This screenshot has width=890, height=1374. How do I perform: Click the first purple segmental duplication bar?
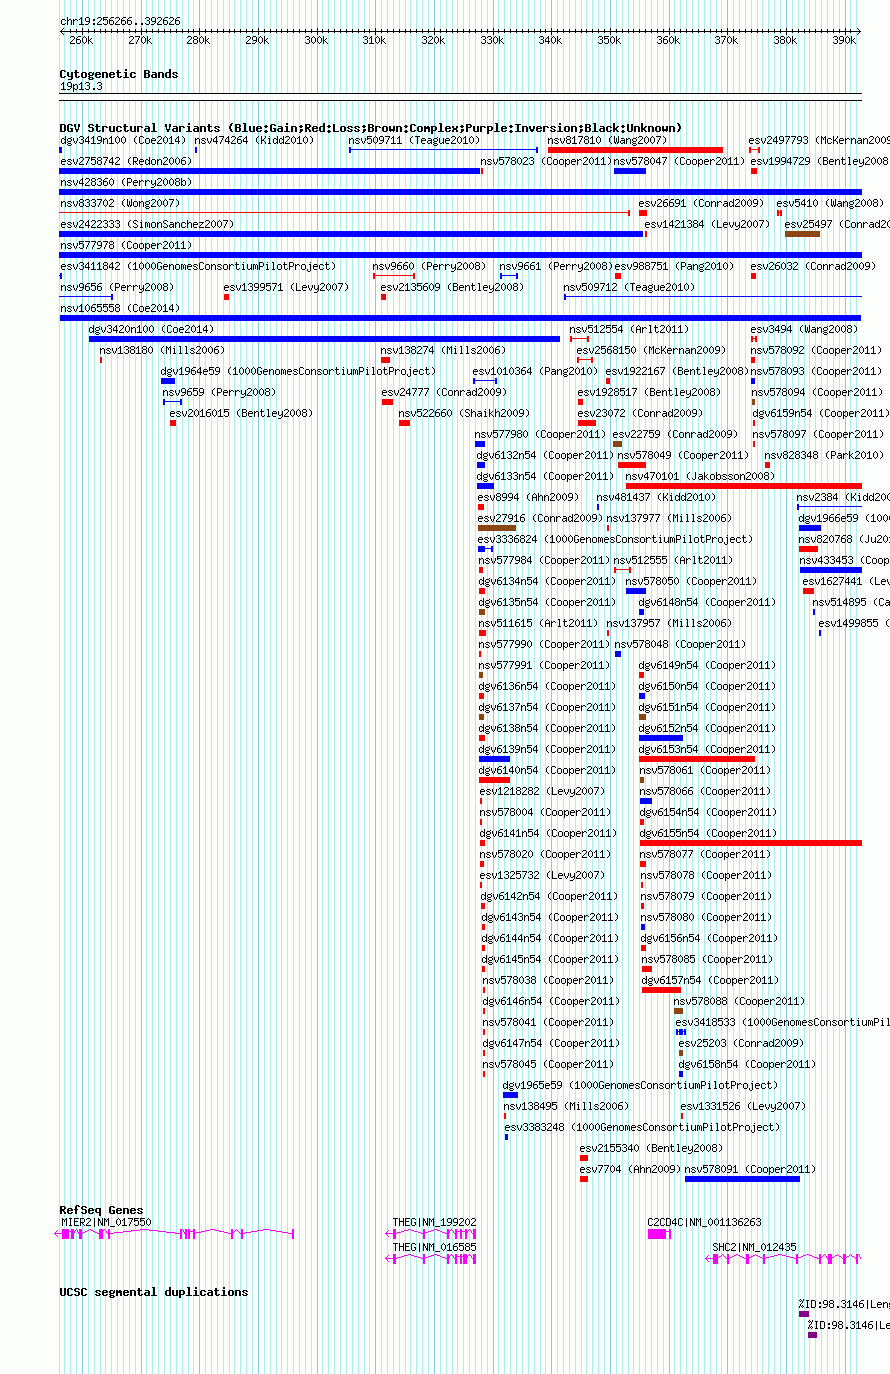pyautogui.click(x=804, y=1314)
